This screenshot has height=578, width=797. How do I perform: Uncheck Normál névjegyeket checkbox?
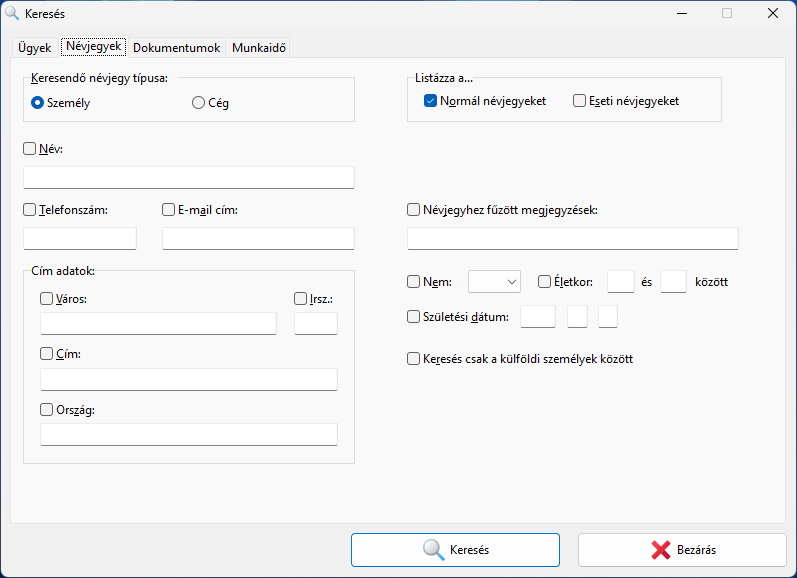point(430,101)
